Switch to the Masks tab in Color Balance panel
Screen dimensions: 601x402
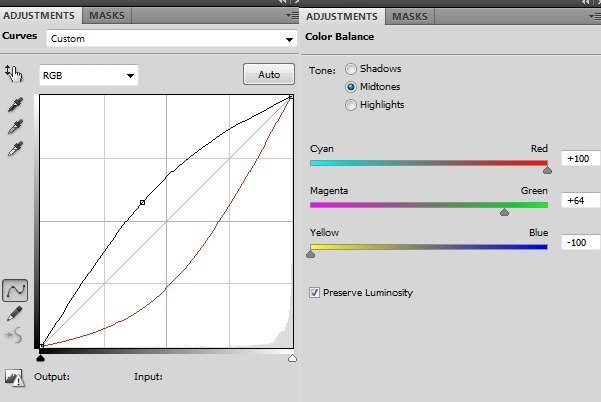(x=410, y=16)
